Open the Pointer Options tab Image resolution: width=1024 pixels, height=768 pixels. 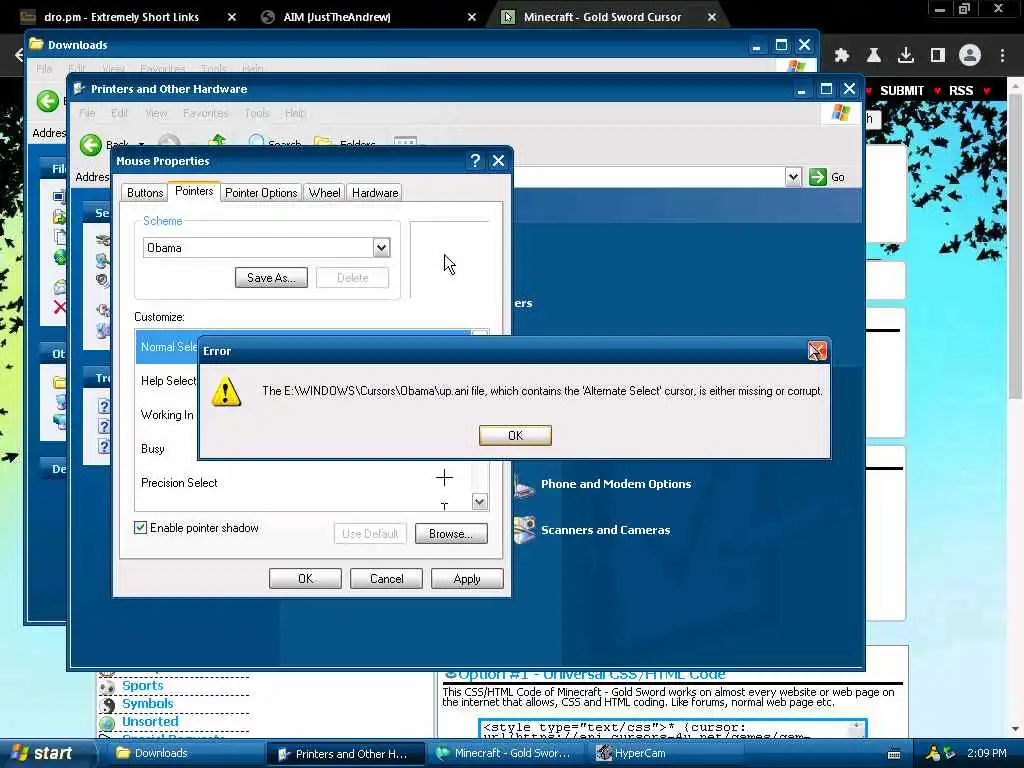click(x=261, y=193)
